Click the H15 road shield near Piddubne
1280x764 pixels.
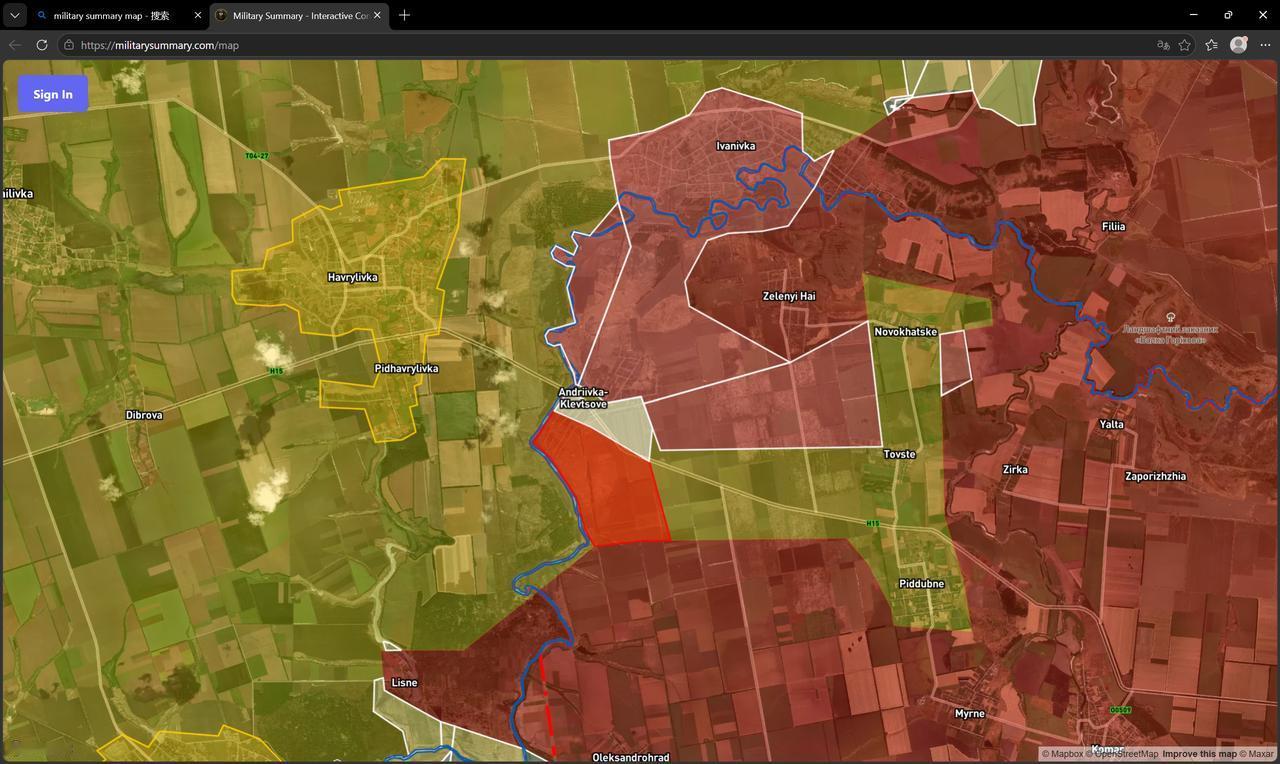tap(872, 523)
